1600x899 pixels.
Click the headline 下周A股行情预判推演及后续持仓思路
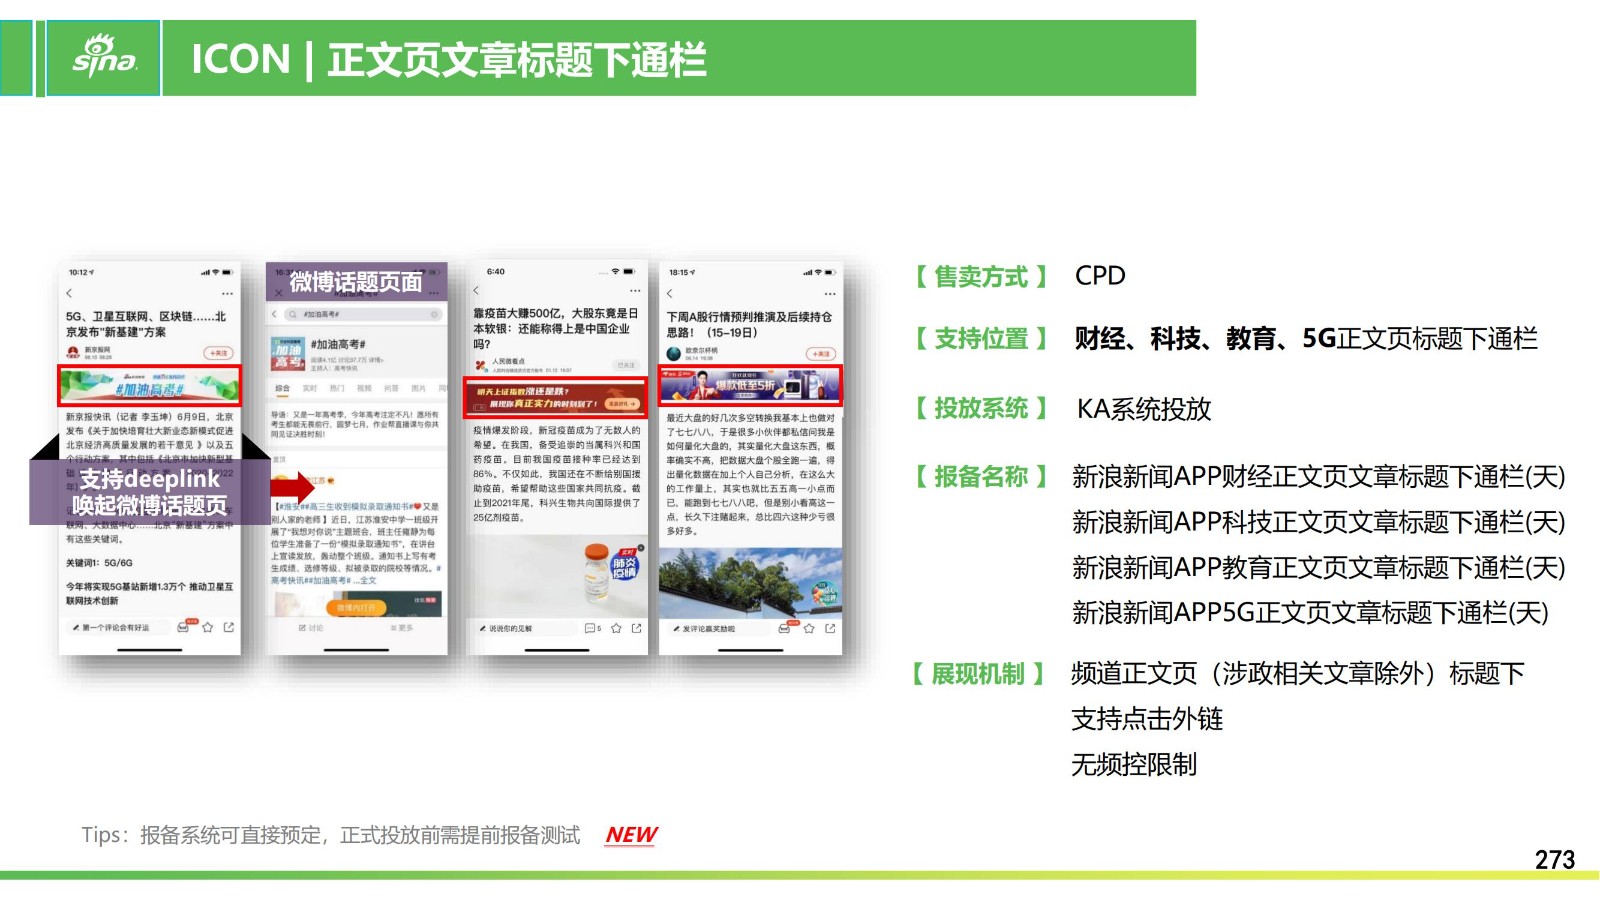point(749,324)
